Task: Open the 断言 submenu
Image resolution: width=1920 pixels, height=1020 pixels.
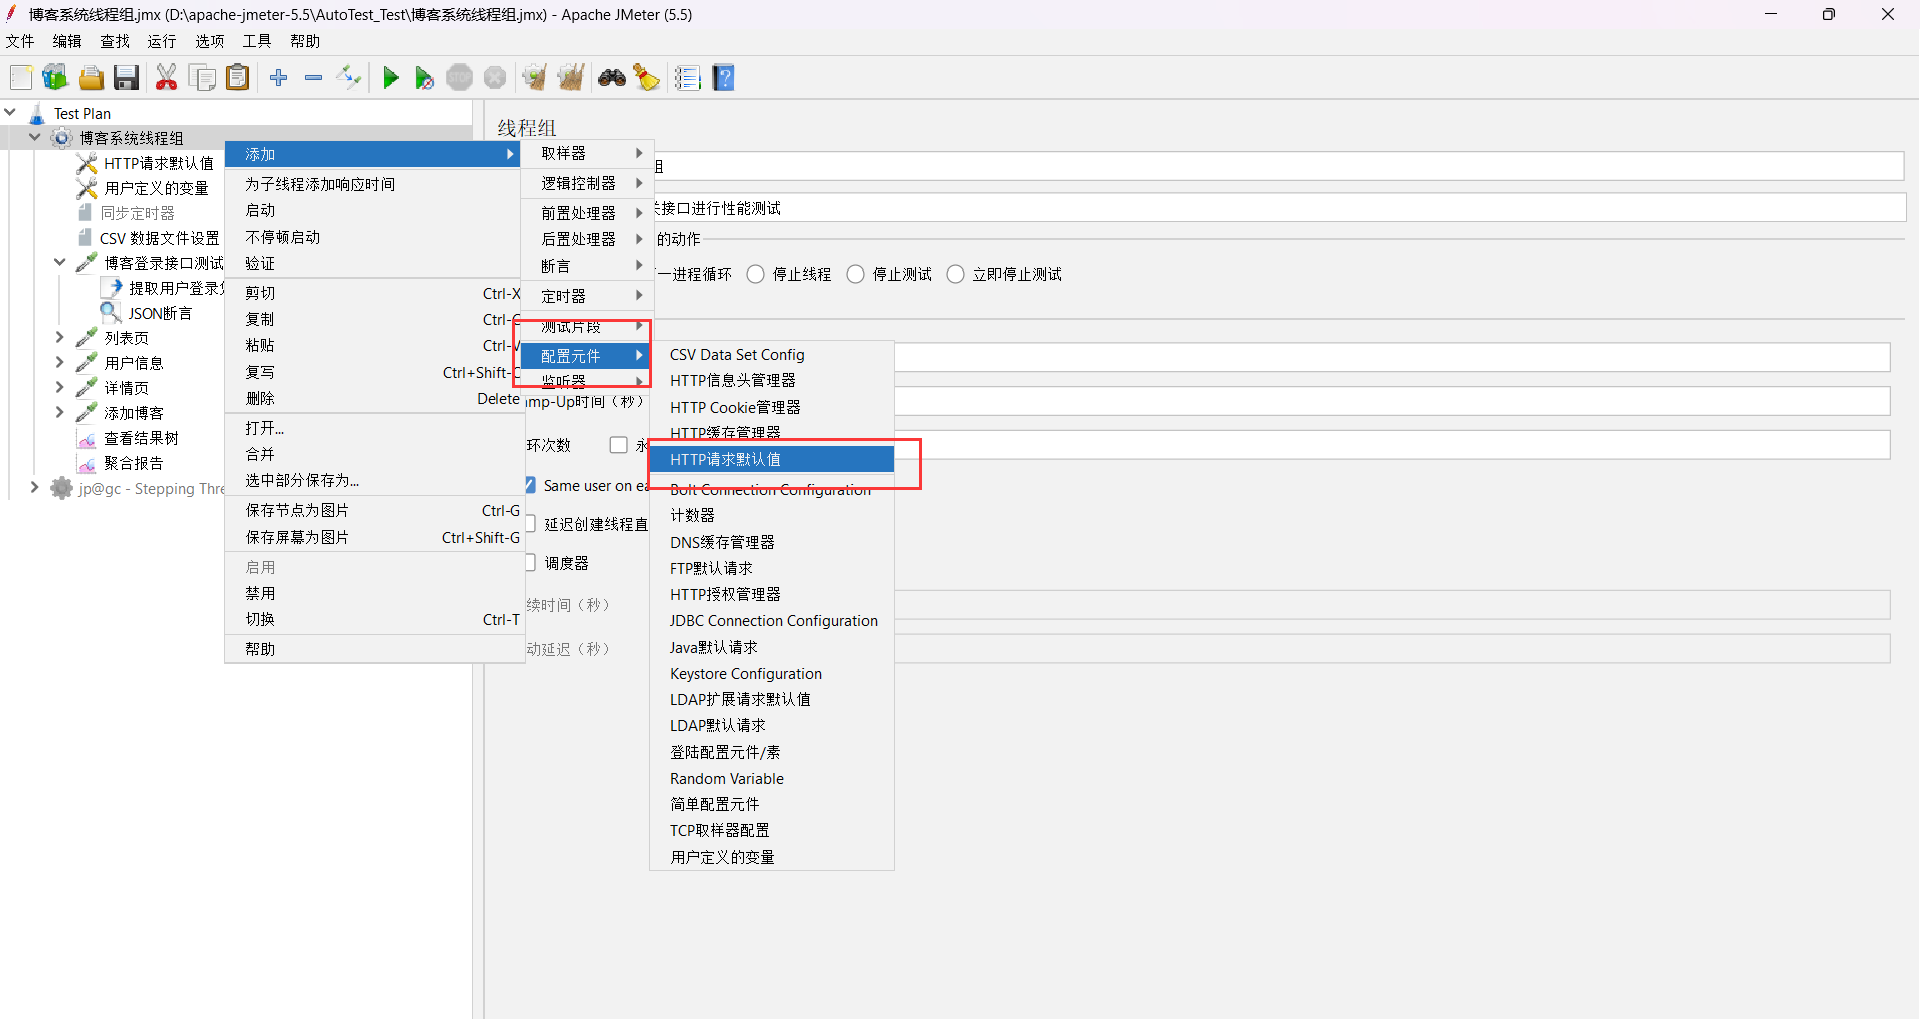Action: click(588, 266)
